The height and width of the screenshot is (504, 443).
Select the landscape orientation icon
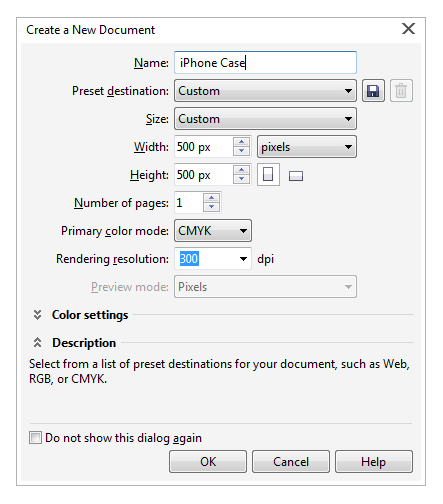pos(296,176)
